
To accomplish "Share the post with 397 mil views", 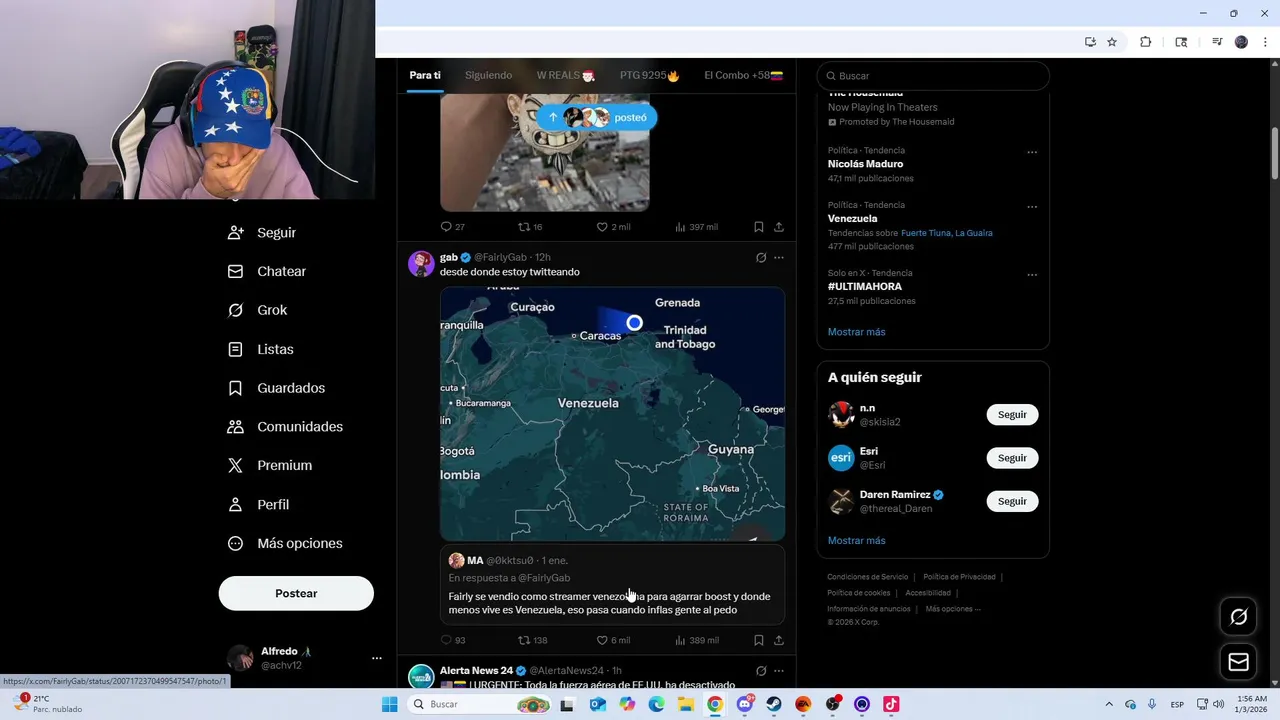I will tap(779, 227).
